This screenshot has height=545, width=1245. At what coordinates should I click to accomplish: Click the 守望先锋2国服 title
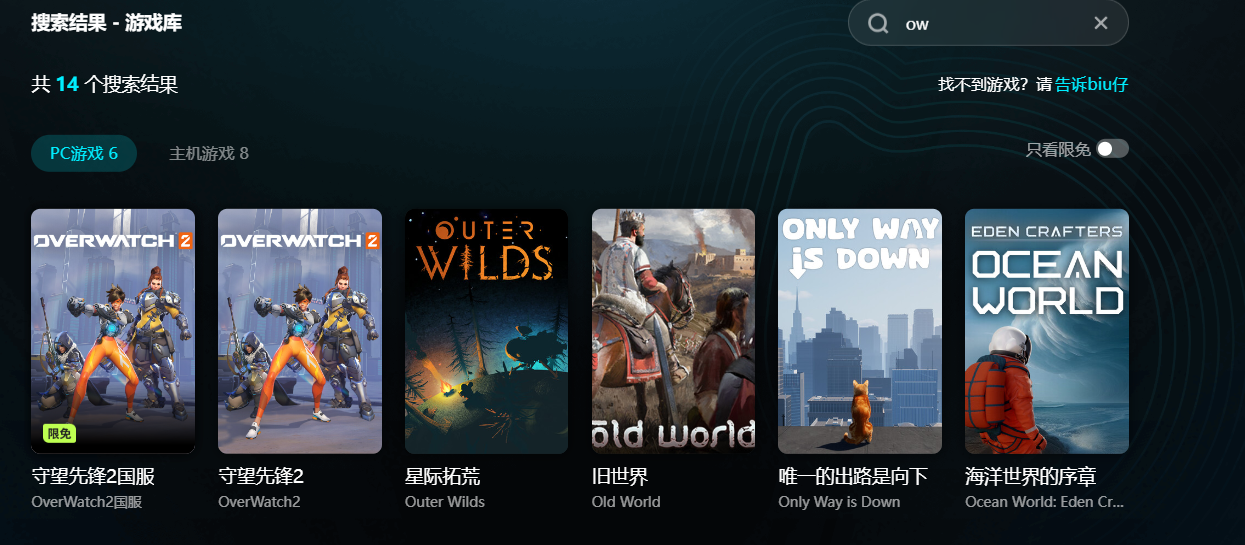pos(93,477)
